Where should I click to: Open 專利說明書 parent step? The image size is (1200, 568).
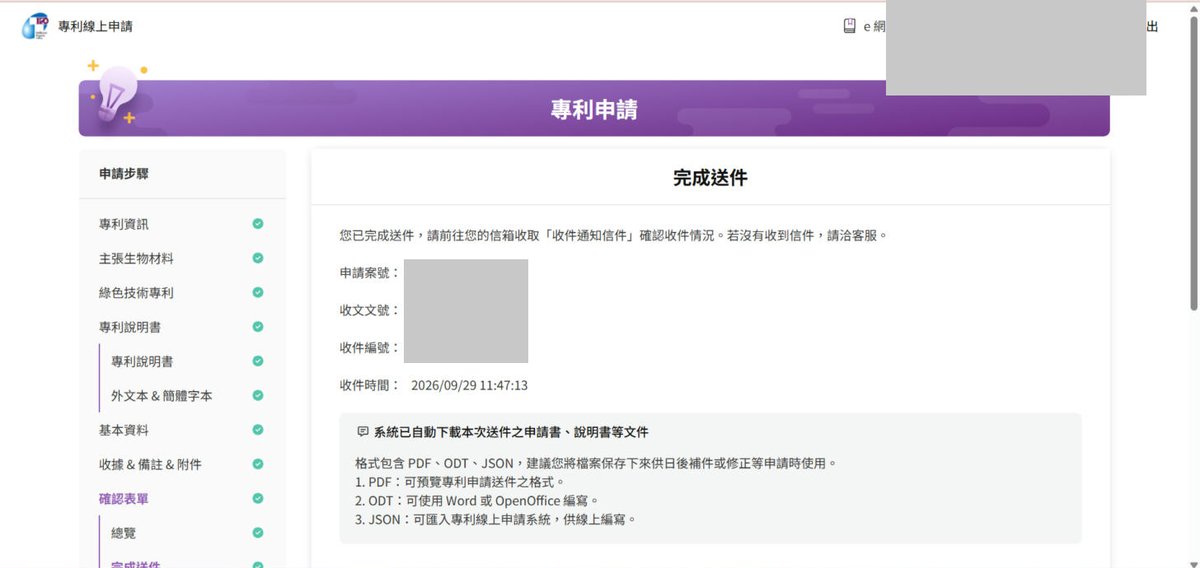[130, 327]
